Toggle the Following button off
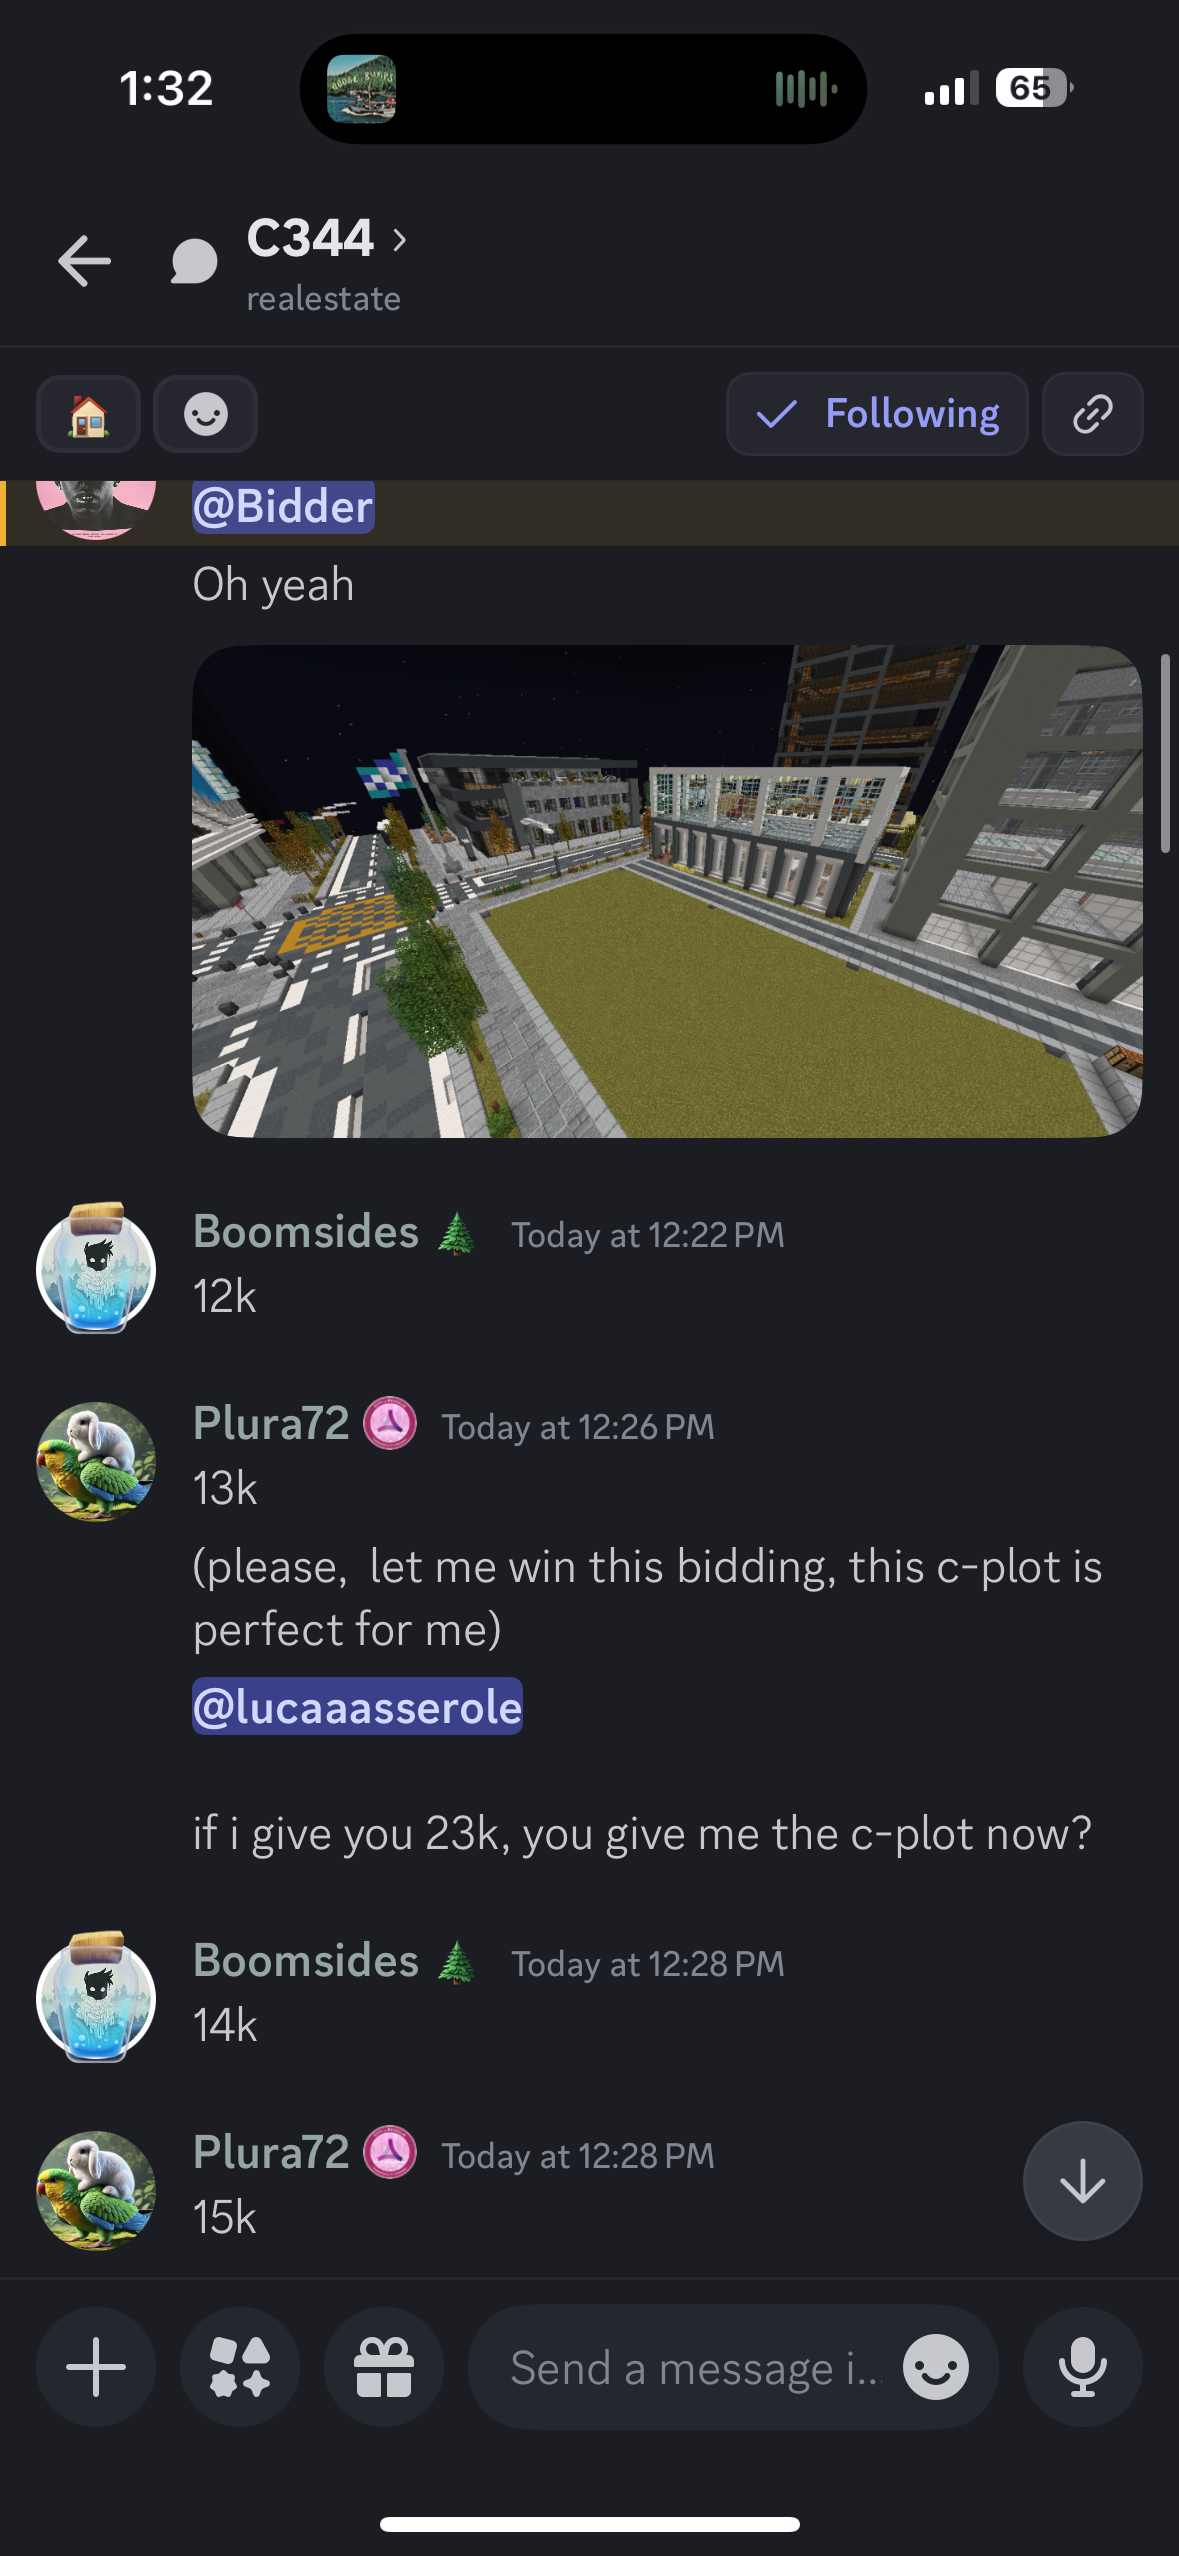 click(x=877, y=414)
